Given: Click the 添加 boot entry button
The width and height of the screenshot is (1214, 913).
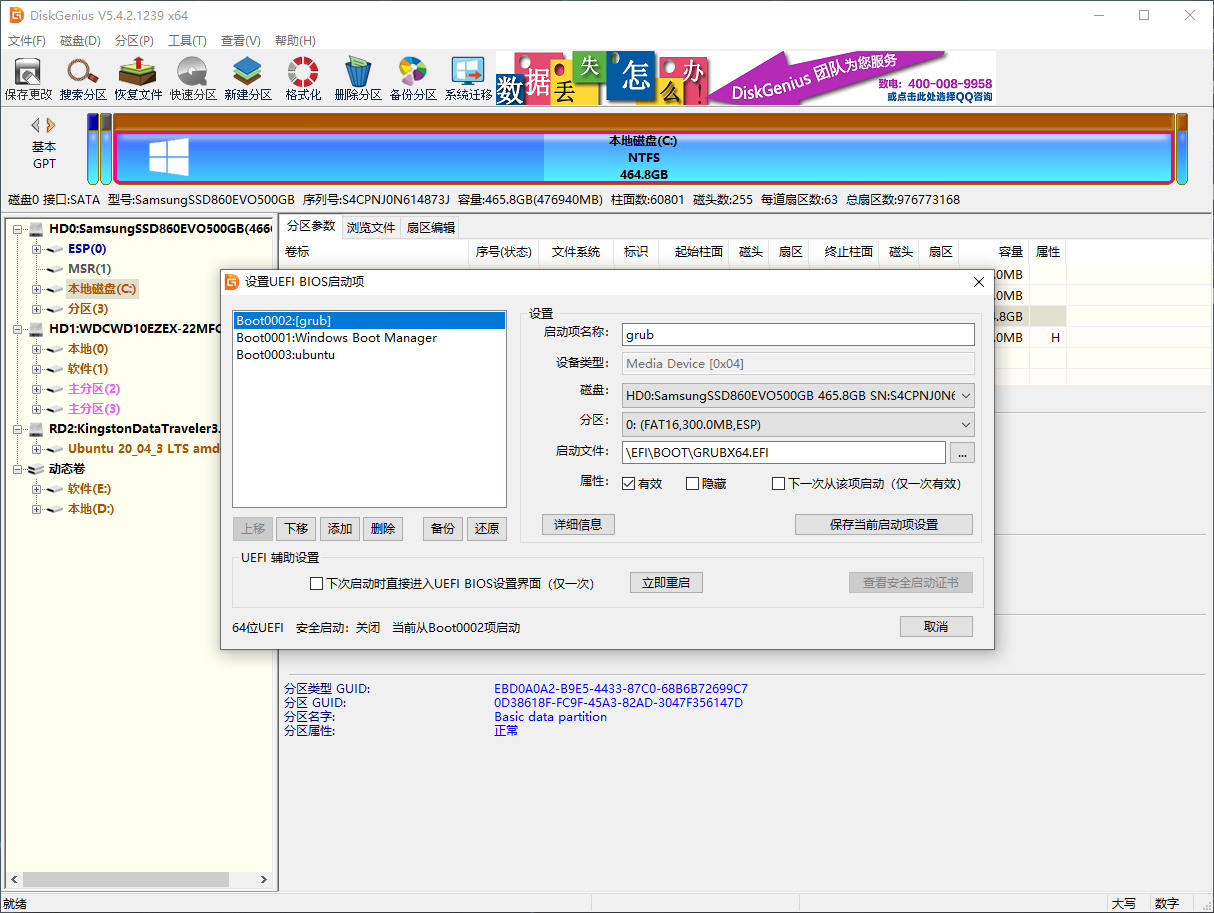Looking at the screenshot, I should click(340, 529).
